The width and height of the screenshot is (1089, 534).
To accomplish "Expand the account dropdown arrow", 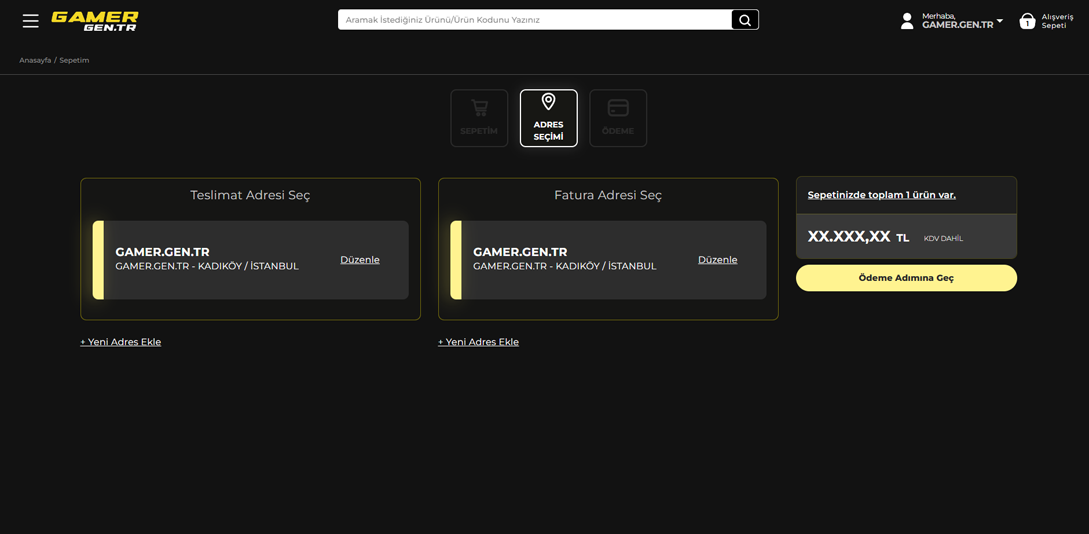I will click(1000, 21).
